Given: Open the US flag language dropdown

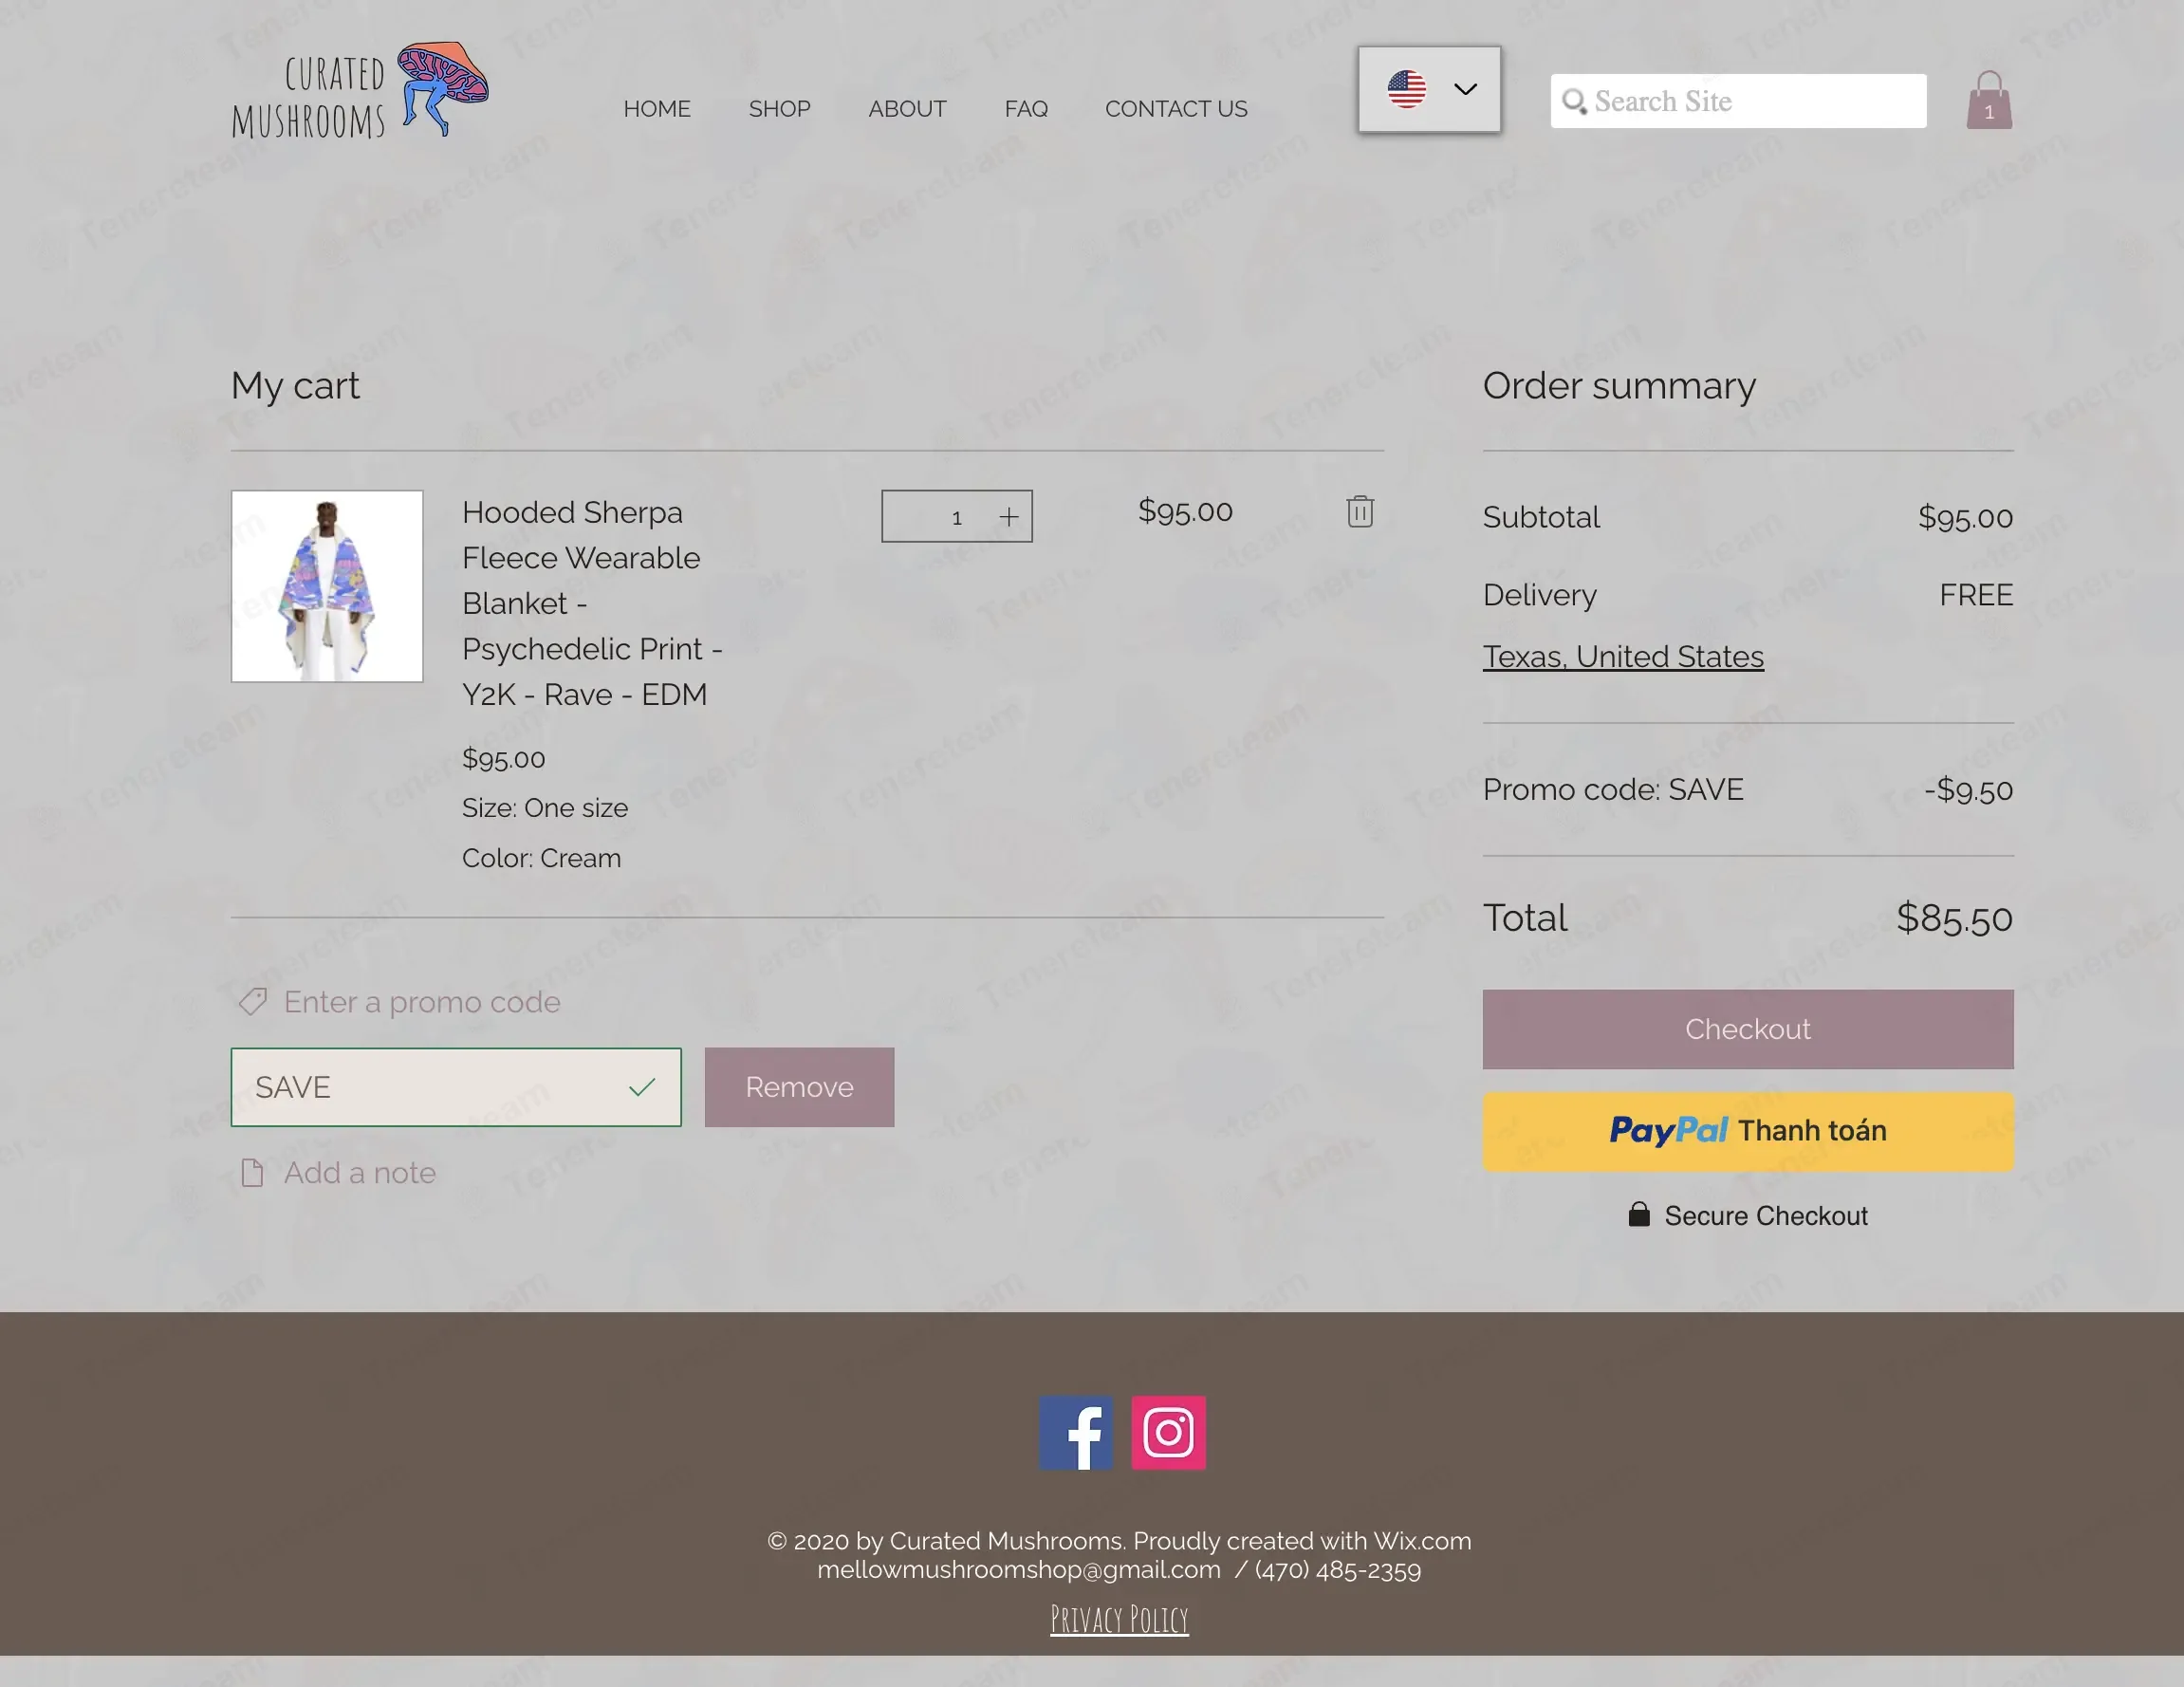Looking at the screenshot, I should [1429, 89].
